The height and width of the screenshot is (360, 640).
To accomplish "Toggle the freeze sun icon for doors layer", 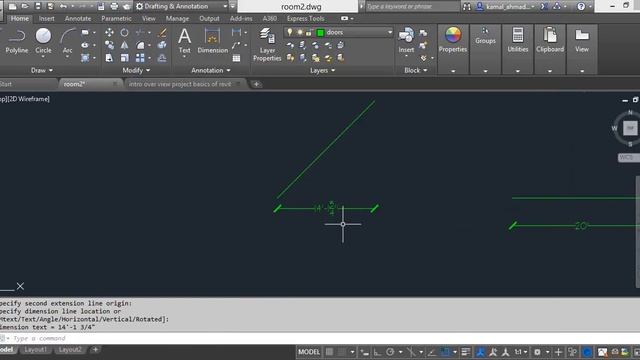I will pos(300,32).
